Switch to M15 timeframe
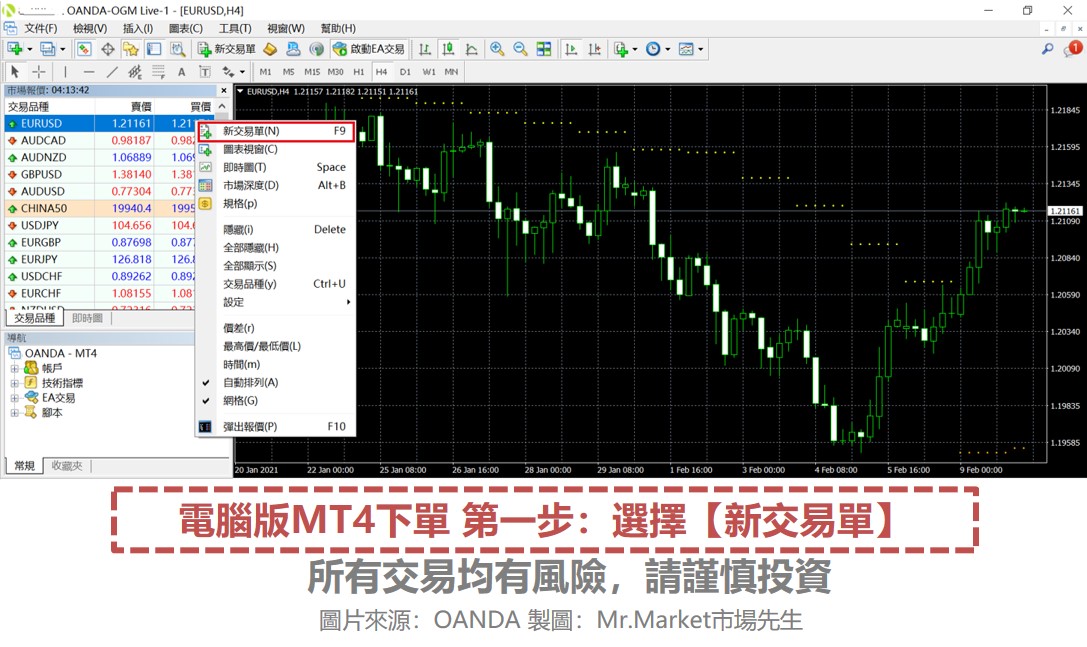The height and width of the screenshot is (647, 1087). [x=312, y=71]
